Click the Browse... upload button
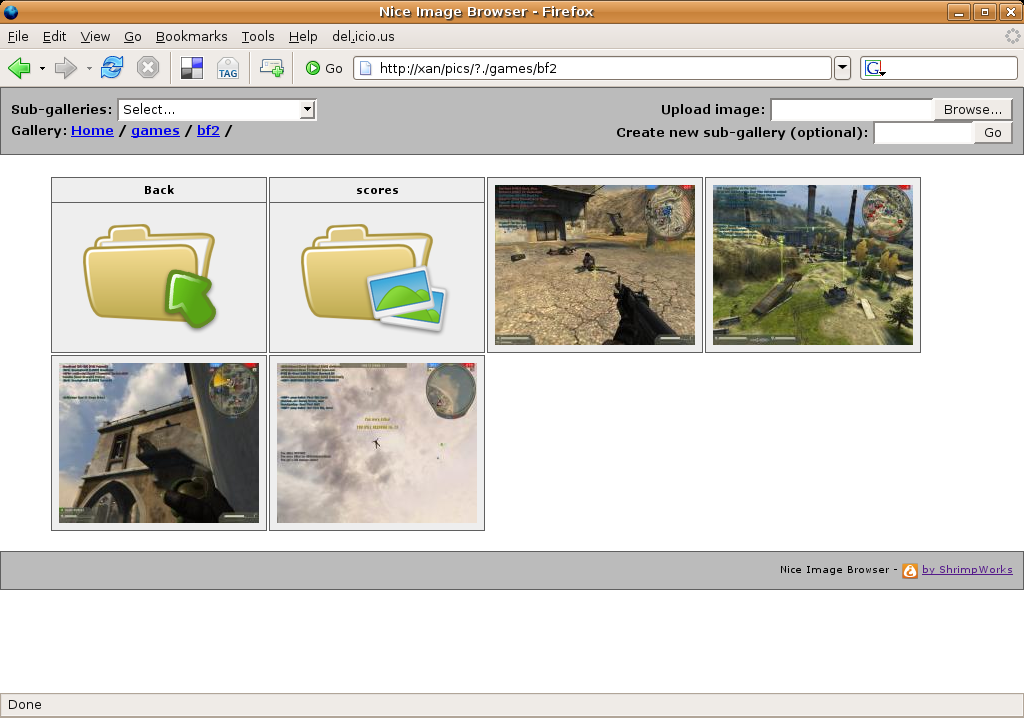 (972, 110)
